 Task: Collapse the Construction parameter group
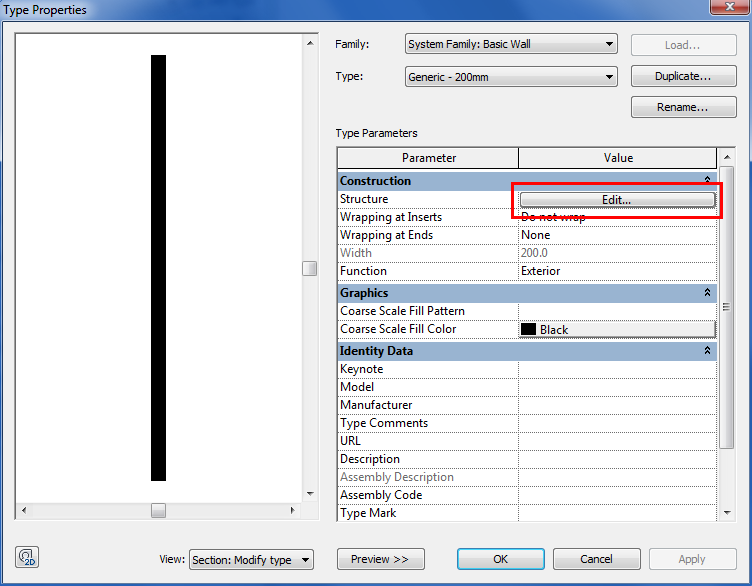[707, 179]
